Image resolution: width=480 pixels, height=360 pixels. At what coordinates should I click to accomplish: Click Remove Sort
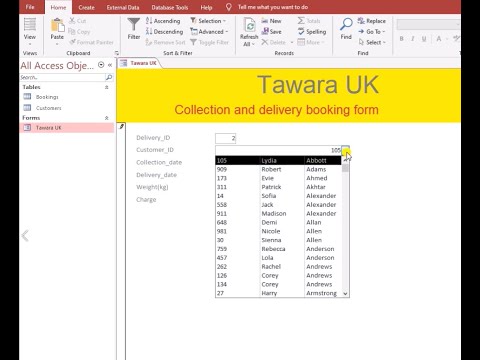(x=165, y=42)
